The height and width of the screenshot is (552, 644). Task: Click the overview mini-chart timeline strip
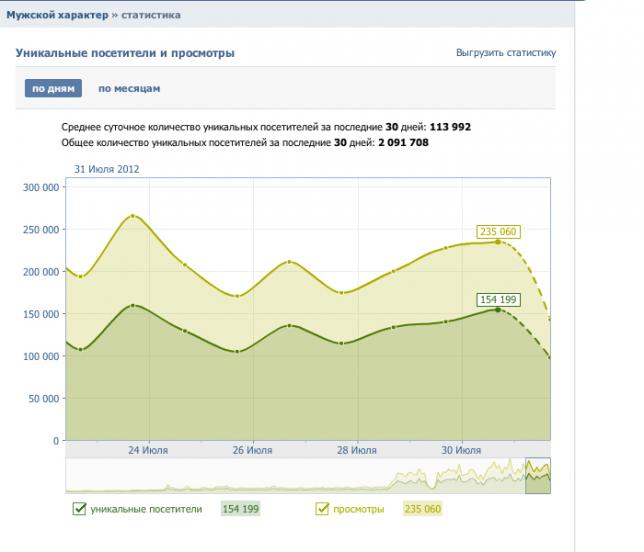[300, 476]
